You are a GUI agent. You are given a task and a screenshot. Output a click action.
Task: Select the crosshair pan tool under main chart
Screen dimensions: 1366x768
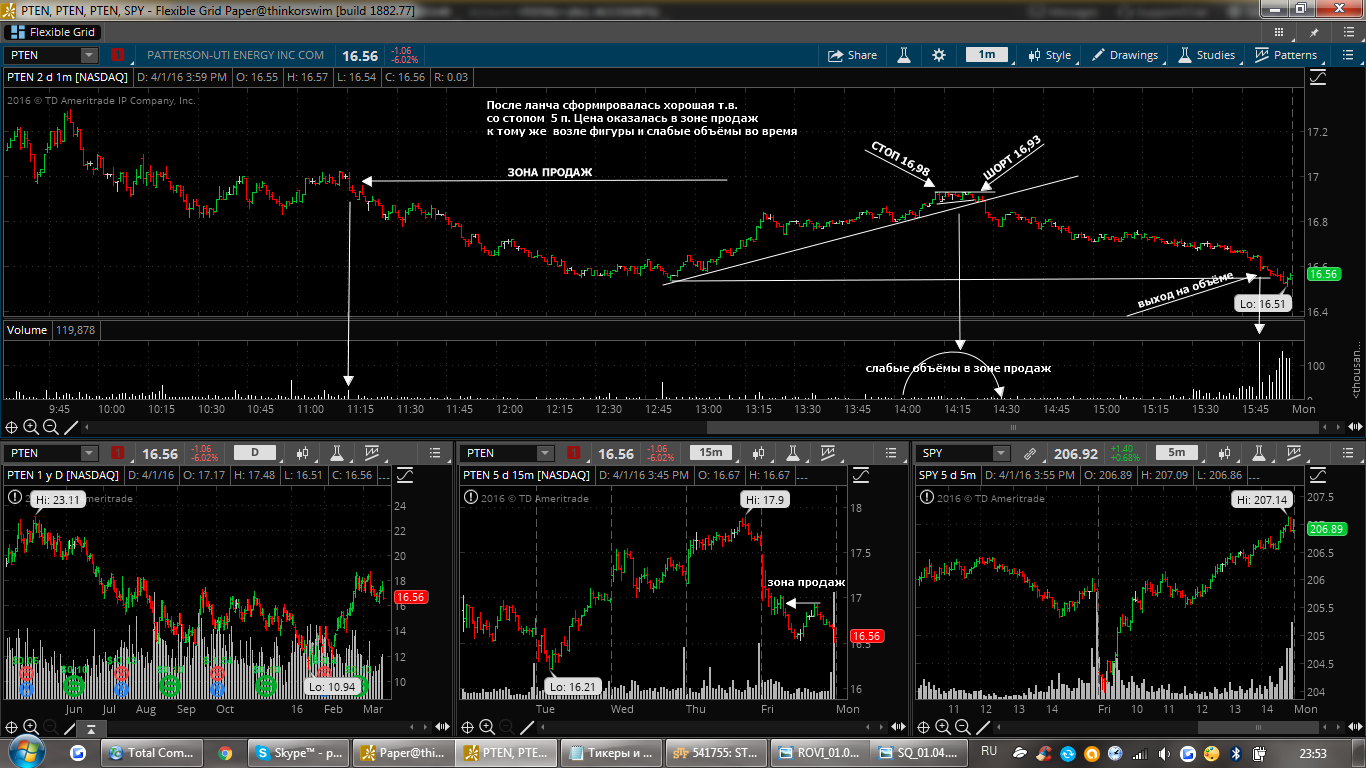click(11, 427)
